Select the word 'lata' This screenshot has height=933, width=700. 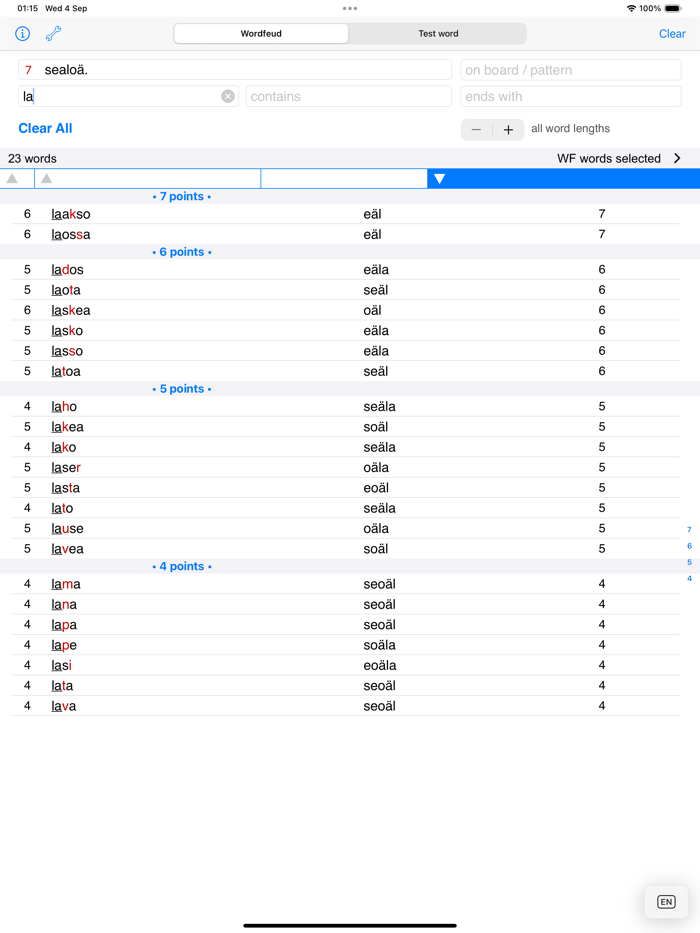pos(62,685)
